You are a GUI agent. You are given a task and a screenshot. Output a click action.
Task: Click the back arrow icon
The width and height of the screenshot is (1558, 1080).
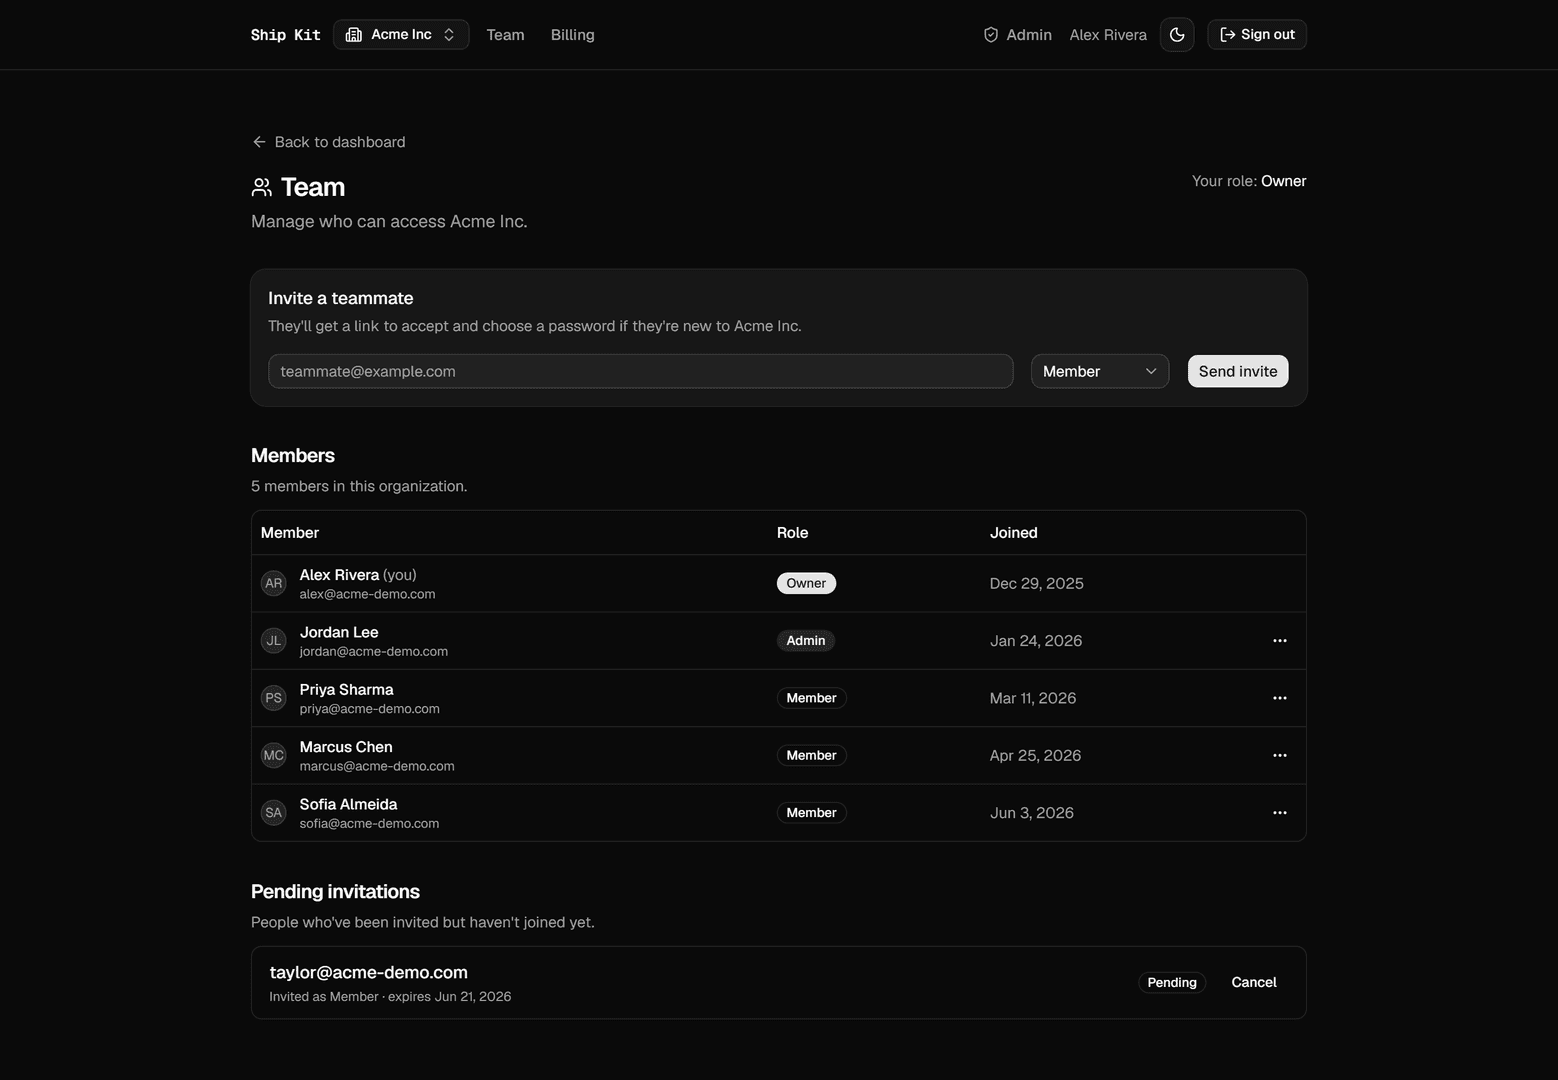click(259, 142)
